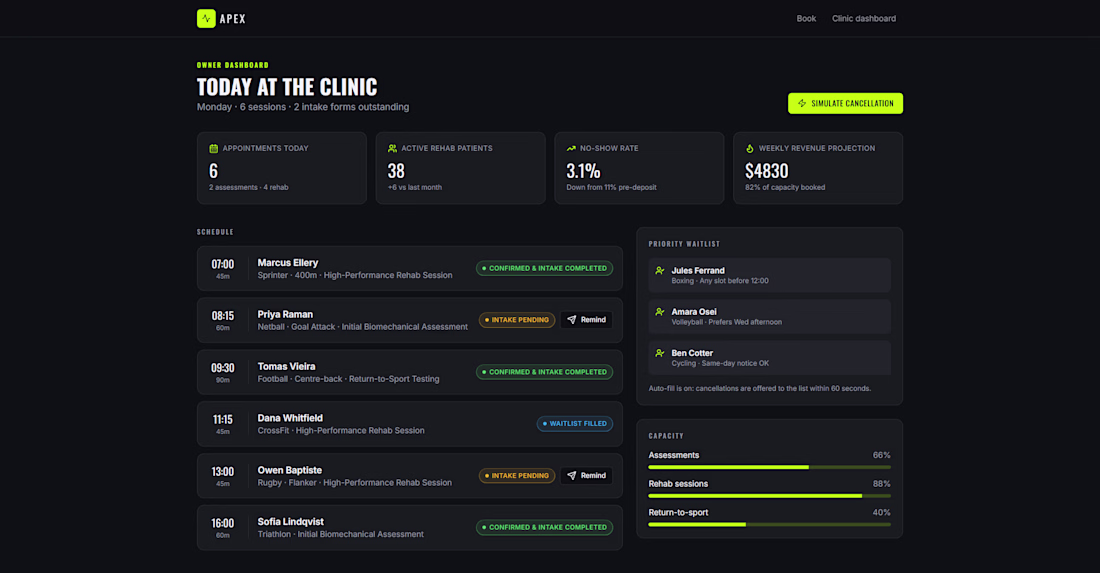Click the Auto-fill is on notice text
Viewport: 1100px width, 573px height.
(x=760, y=389)
